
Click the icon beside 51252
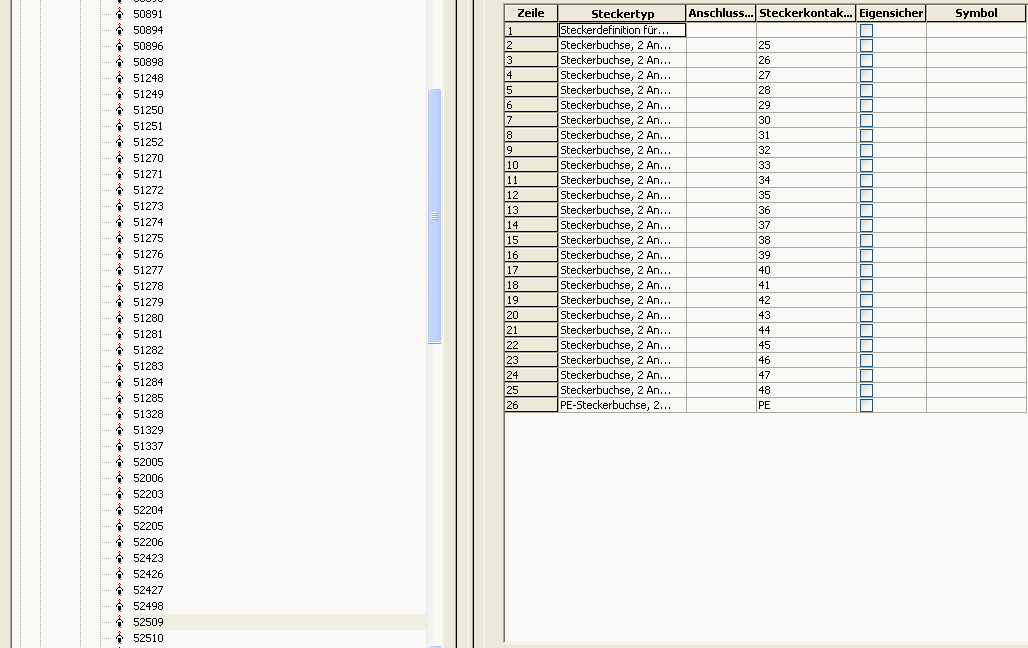point(119,142)
